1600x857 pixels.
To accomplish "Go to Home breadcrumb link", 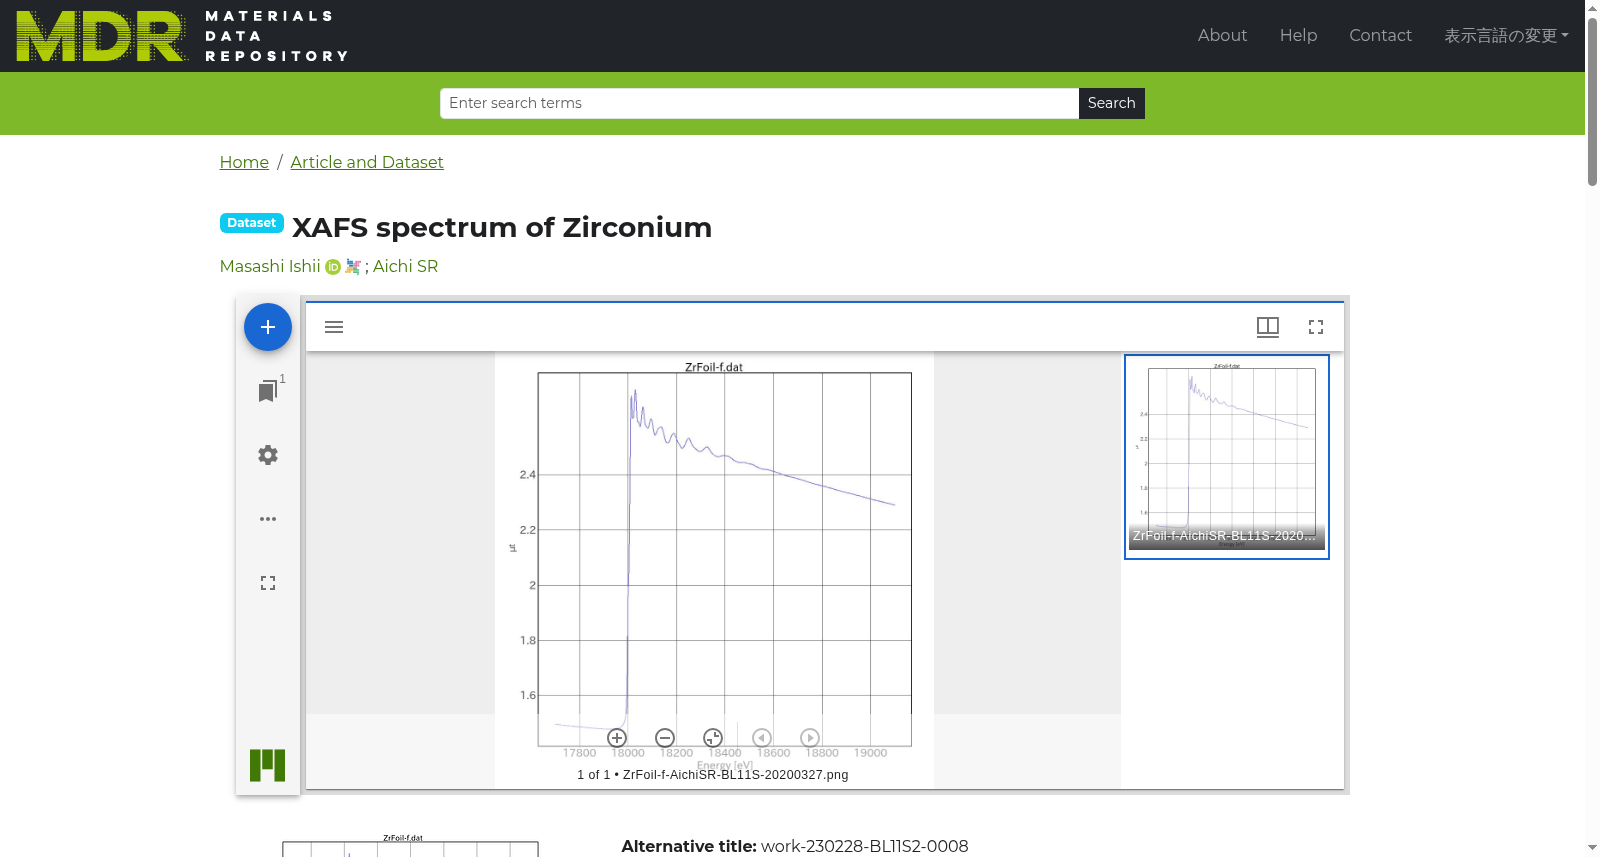I will tap(244, 162).
